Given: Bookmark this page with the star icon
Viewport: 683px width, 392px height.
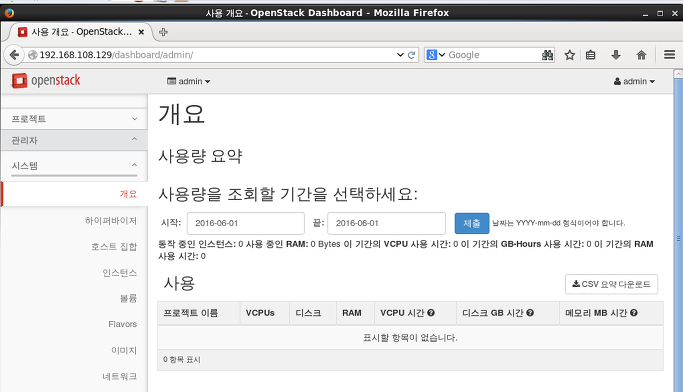Looking at the screenshot, I should (569, 55).
